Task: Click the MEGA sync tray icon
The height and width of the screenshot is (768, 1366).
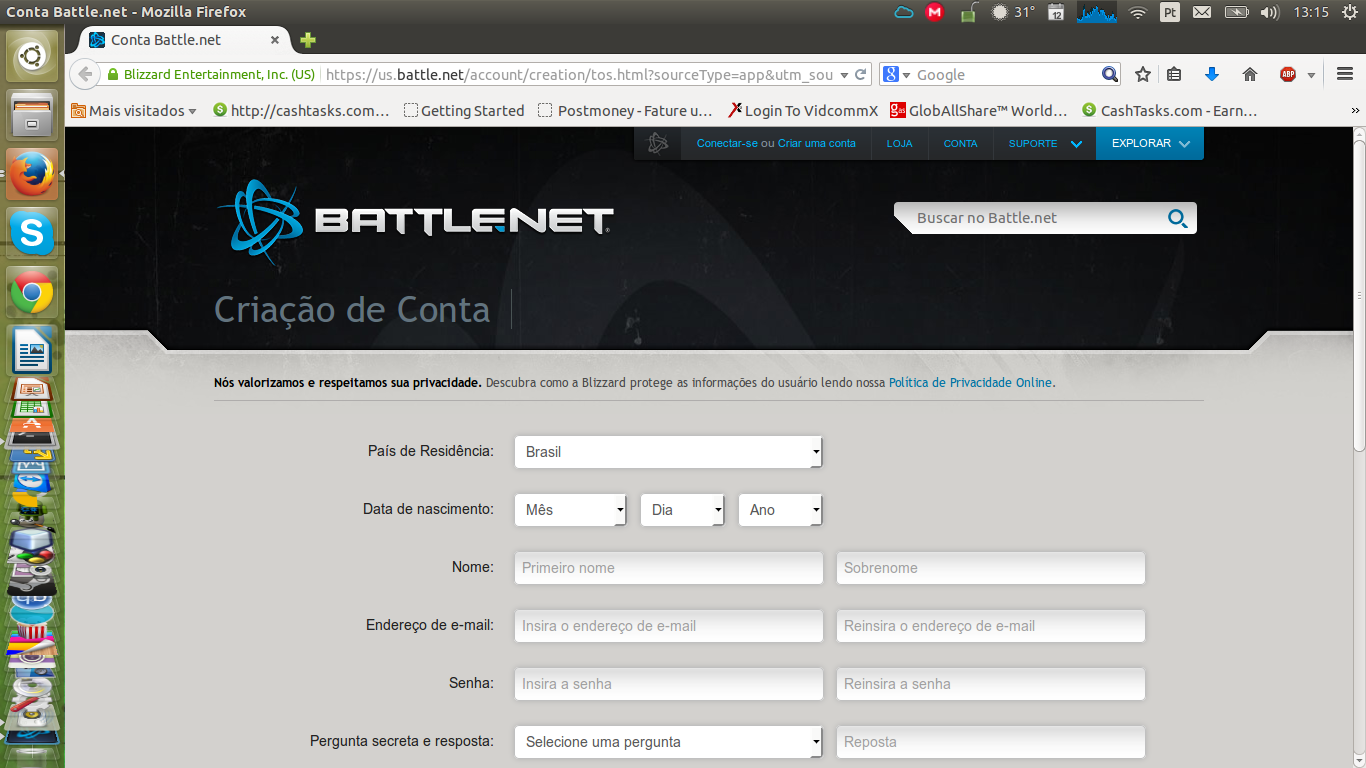Action: [934, 12]
